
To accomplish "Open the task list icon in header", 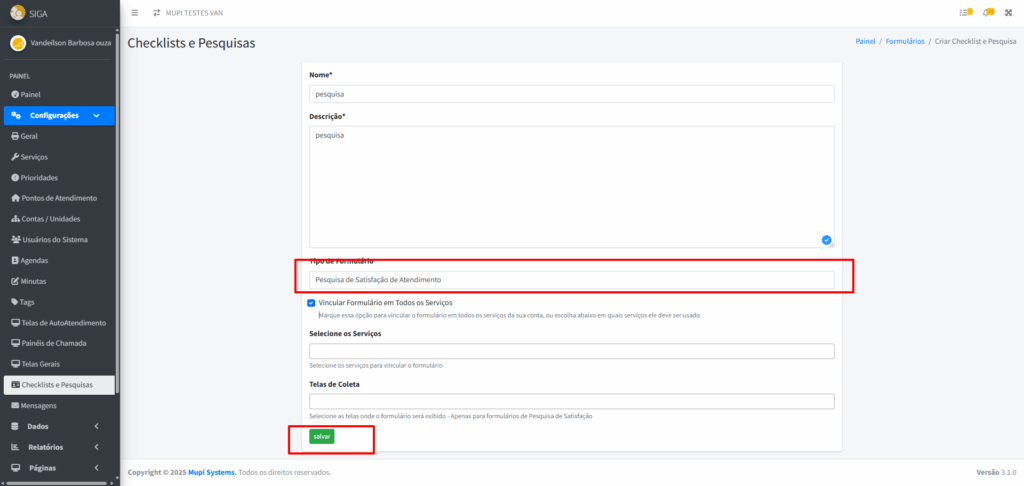I will pyautogui.click(x=964, y=12).
